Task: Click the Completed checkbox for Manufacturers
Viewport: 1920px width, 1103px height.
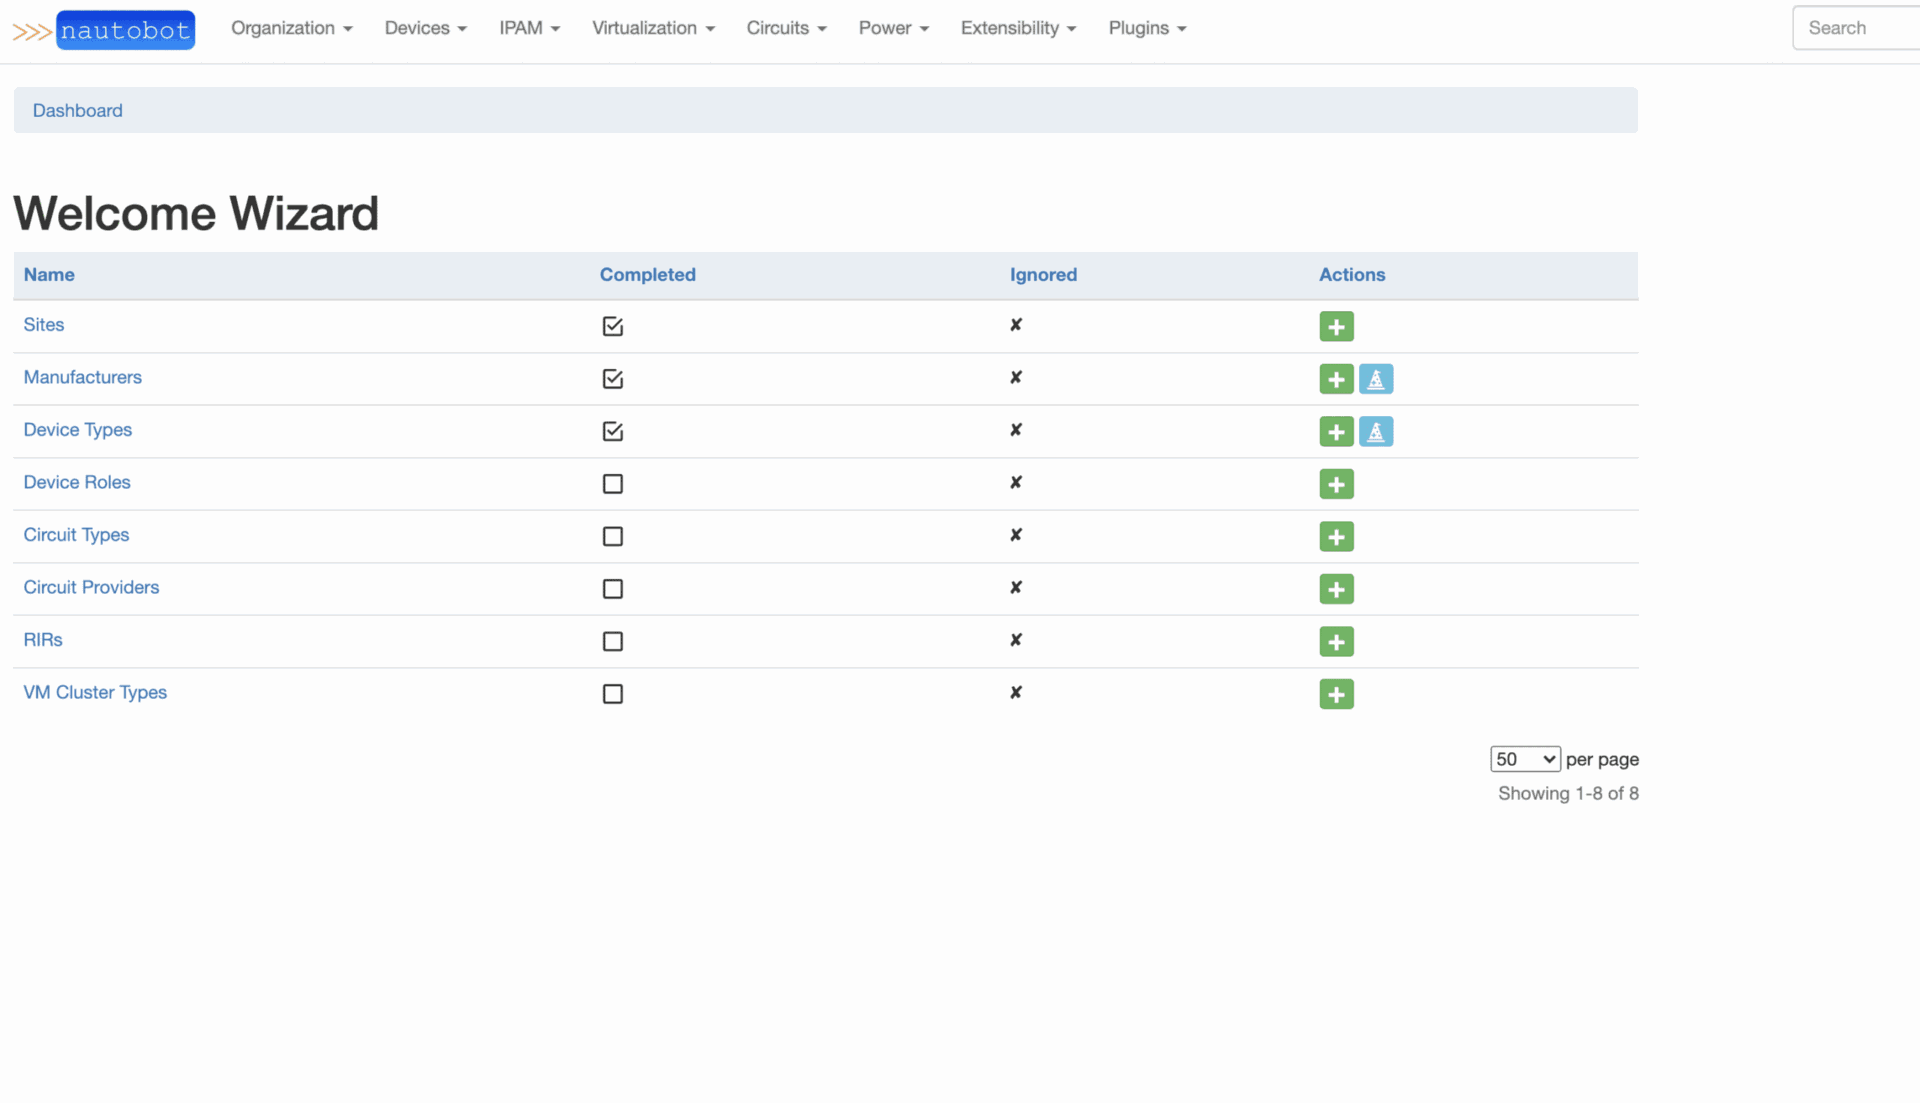Action: pos(613,379)
